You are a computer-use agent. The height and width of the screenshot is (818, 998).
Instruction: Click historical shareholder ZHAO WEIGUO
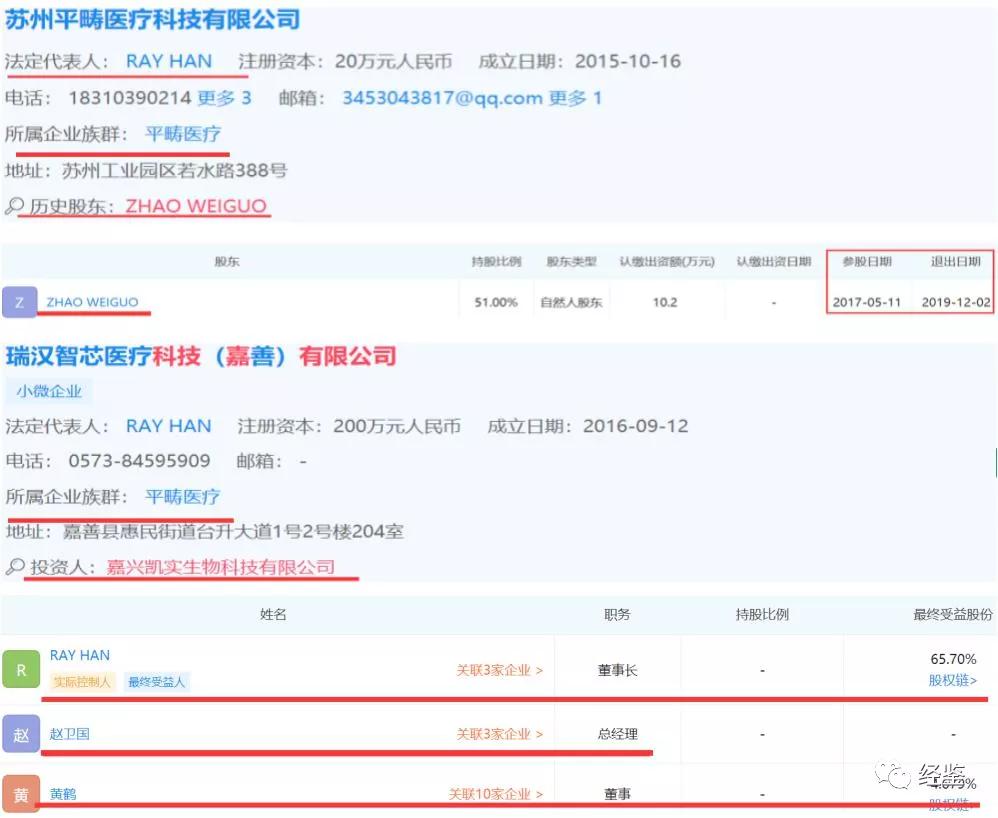[x=196, y=207]
